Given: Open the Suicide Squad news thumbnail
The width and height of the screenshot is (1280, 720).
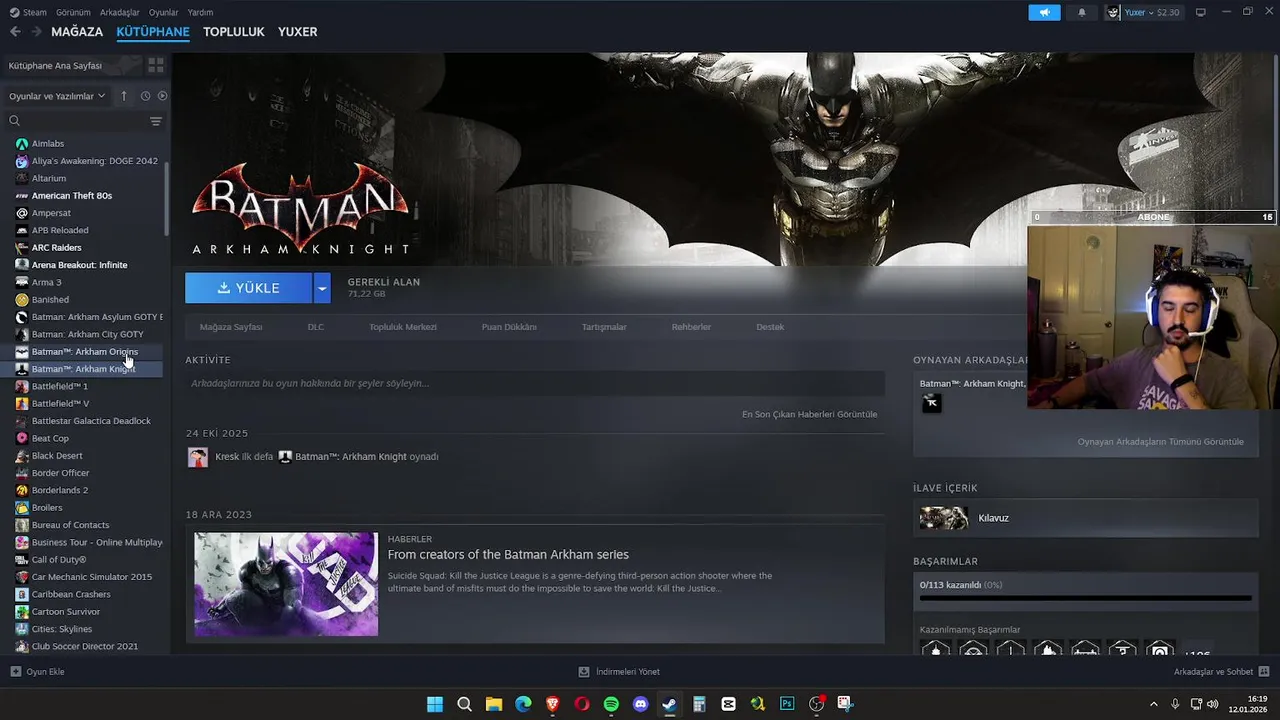Looking at the screenshot, I should coord(286,584).
